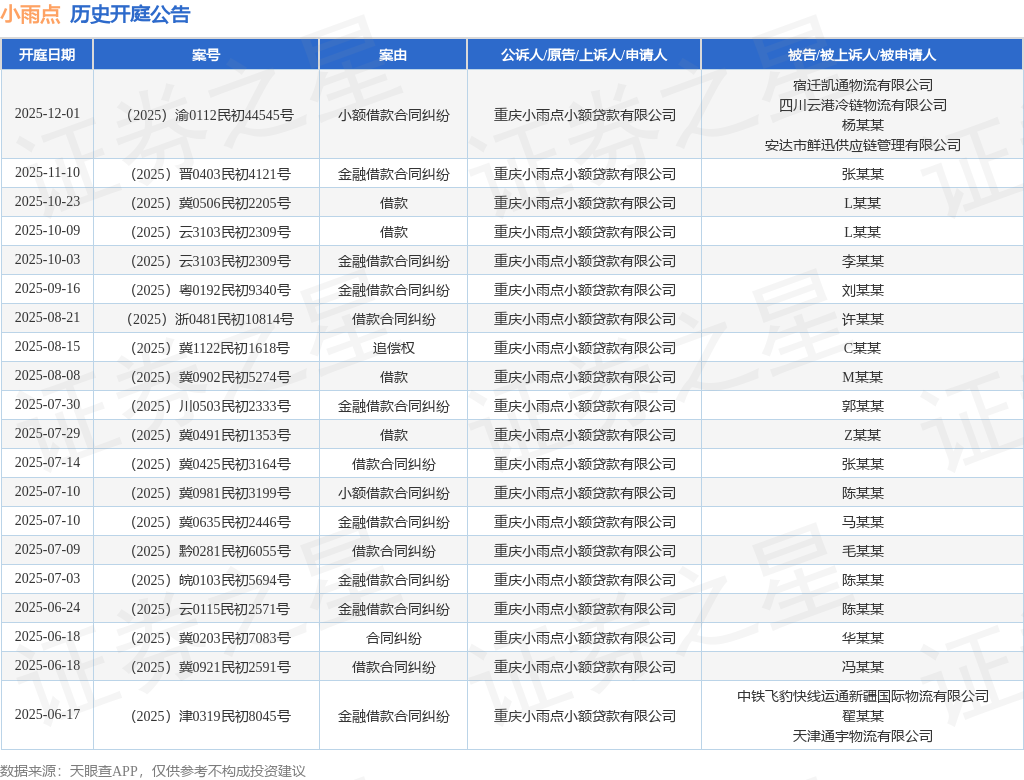Click defendant 四川云港冷链物流有限公司
The image size is (1024, 780).
[x=863, y=105]
